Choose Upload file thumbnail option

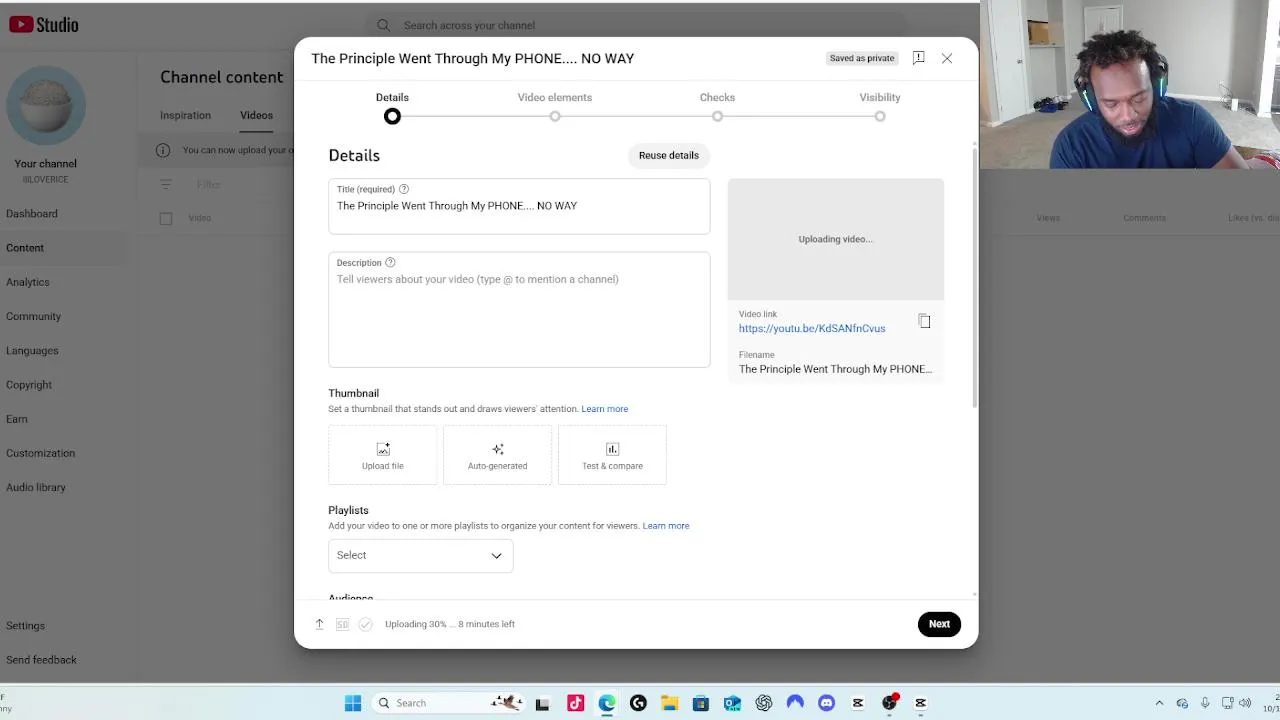[383, 455]
